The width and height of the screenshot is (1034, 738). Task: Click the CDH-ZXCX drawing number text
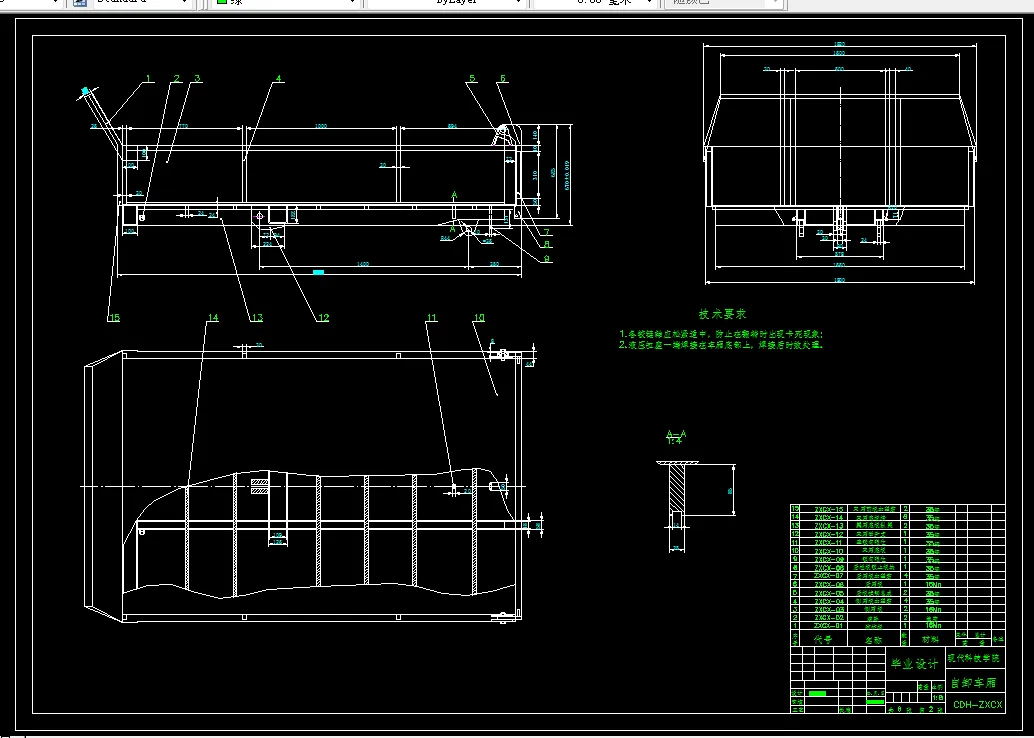tap(977, 705)
